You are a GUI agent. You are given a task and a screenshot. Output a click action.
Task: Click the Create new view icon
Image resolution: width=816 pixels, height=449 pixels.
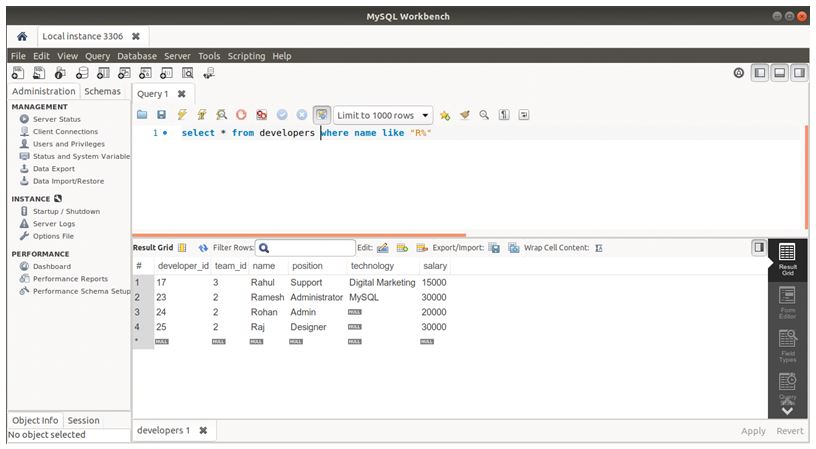tap(124, 73)
